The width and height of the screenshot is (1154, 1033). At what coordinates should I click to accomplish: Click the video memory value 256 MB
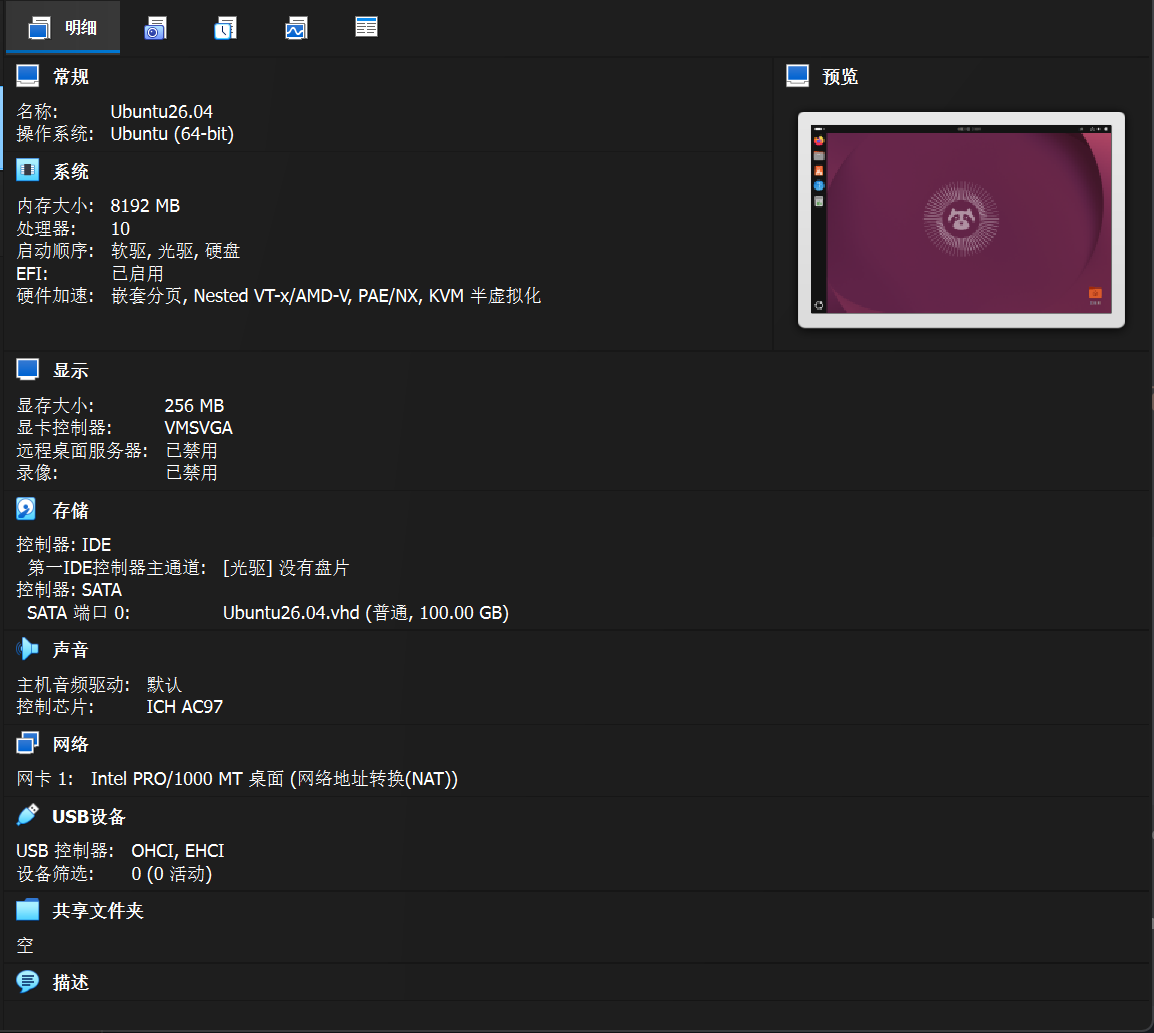(x=194, y=406)
